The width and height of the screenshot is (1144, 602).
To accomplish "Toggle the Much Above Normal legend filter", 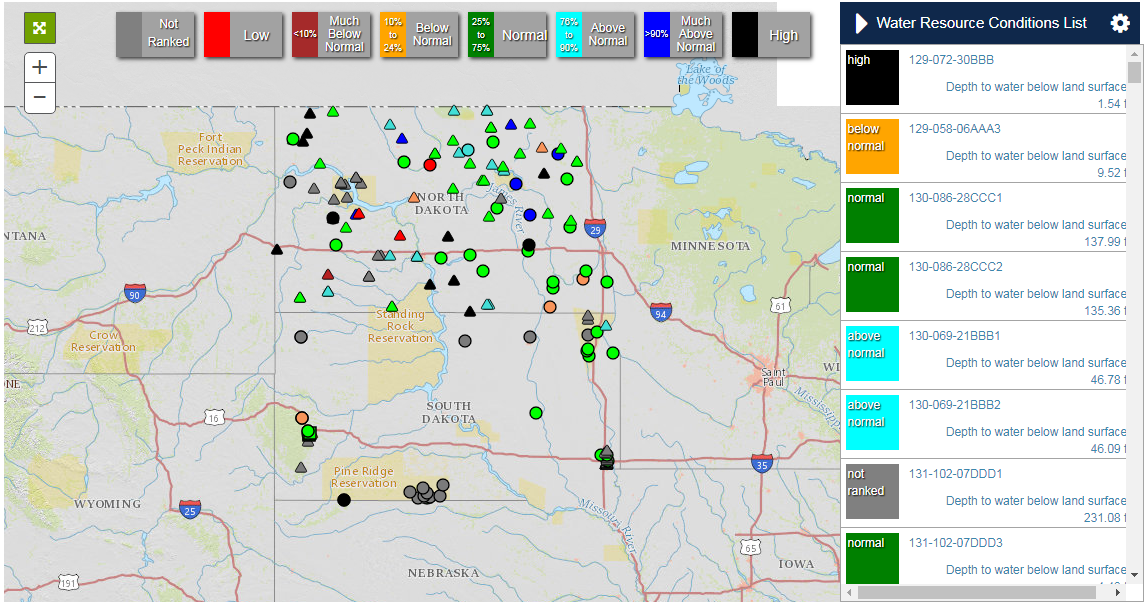I will (683, 35).
